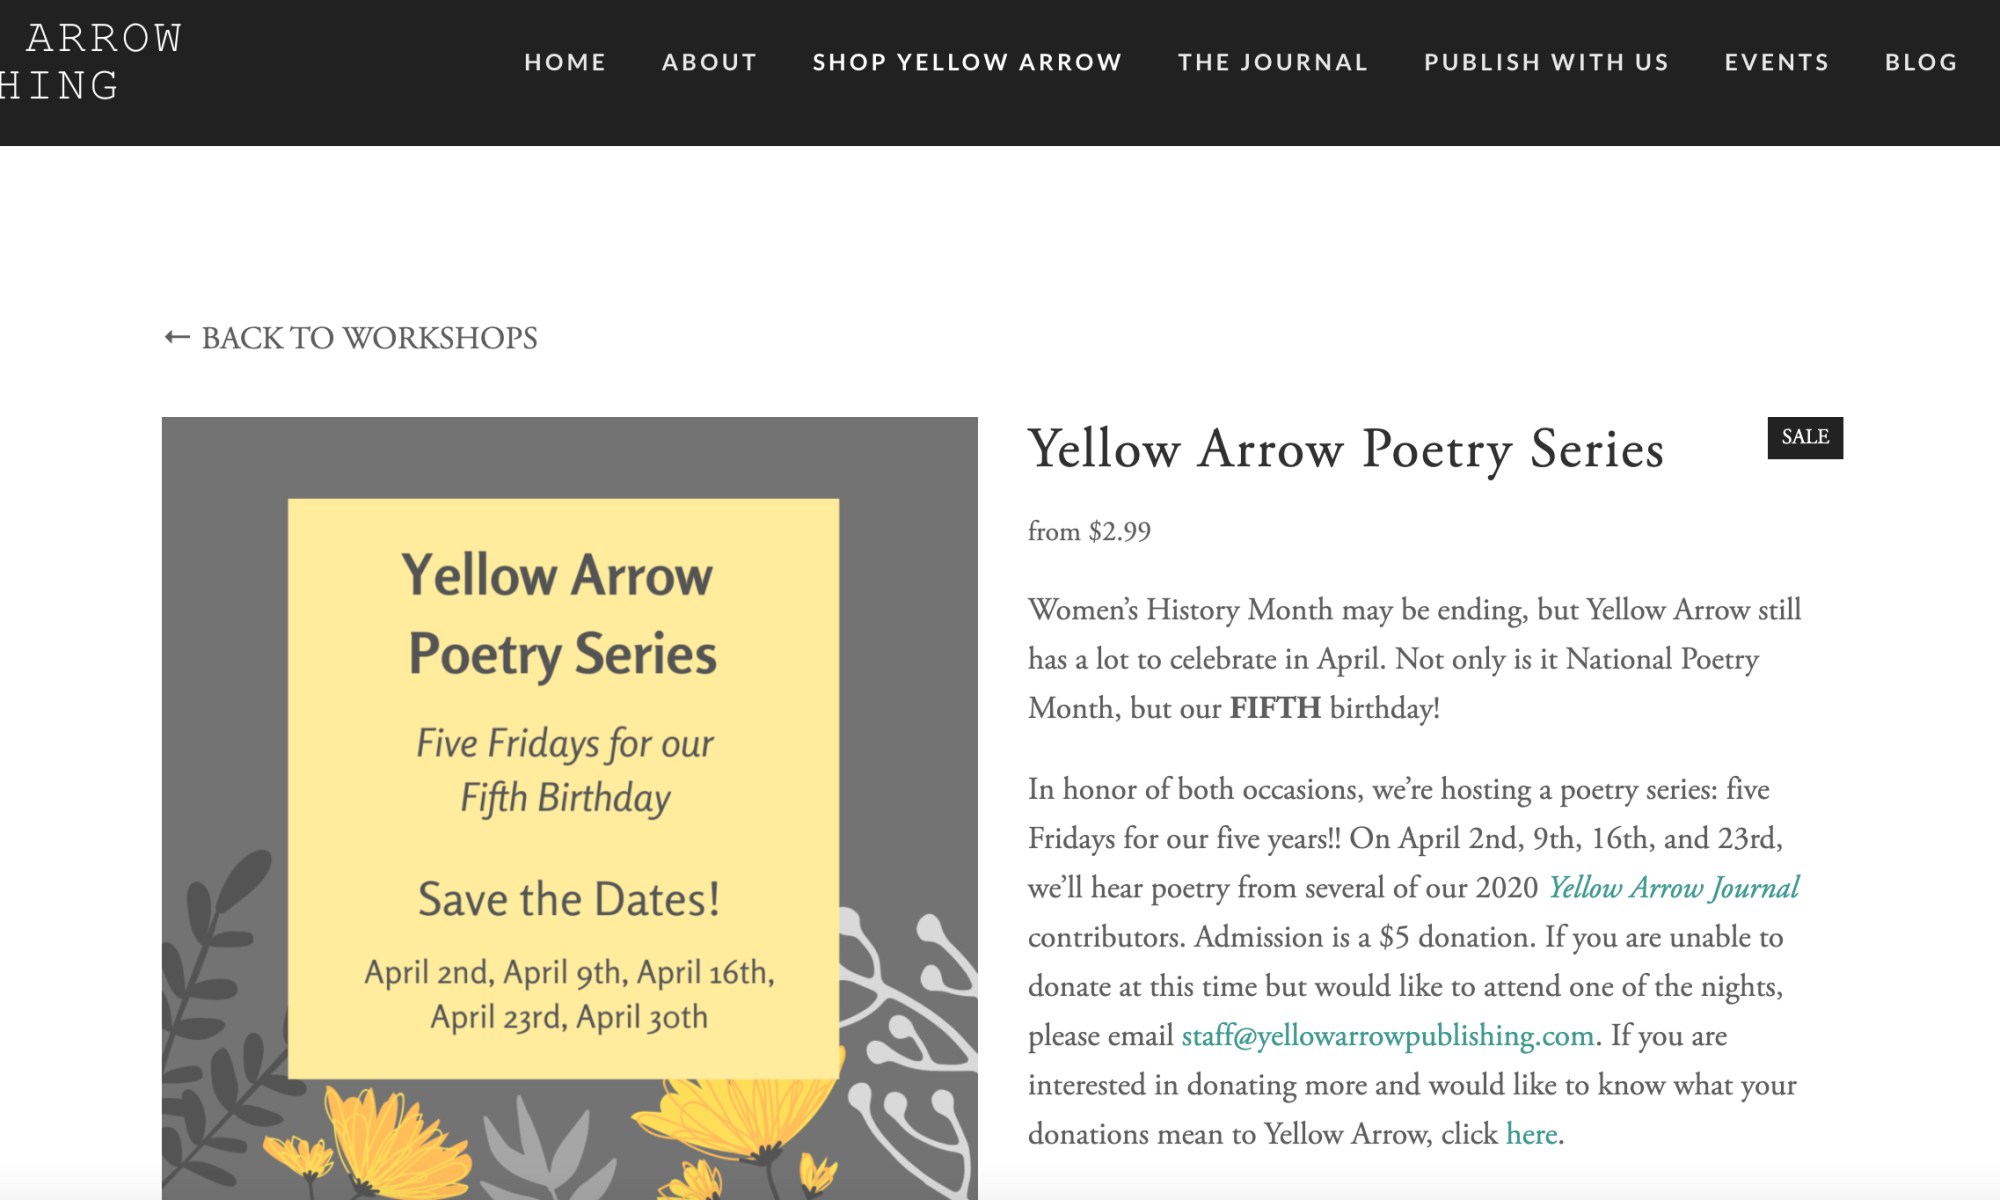This screenshot has width=2000, height=1200.
Task: Navigate to the Events page
Action: tap(1776, 62)
